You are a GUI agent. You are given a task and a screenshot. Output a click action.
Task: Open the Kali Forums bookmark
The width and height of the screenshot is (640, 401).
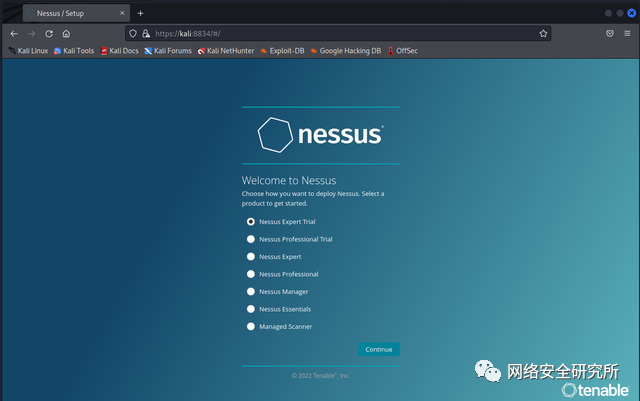click(168, 51)
